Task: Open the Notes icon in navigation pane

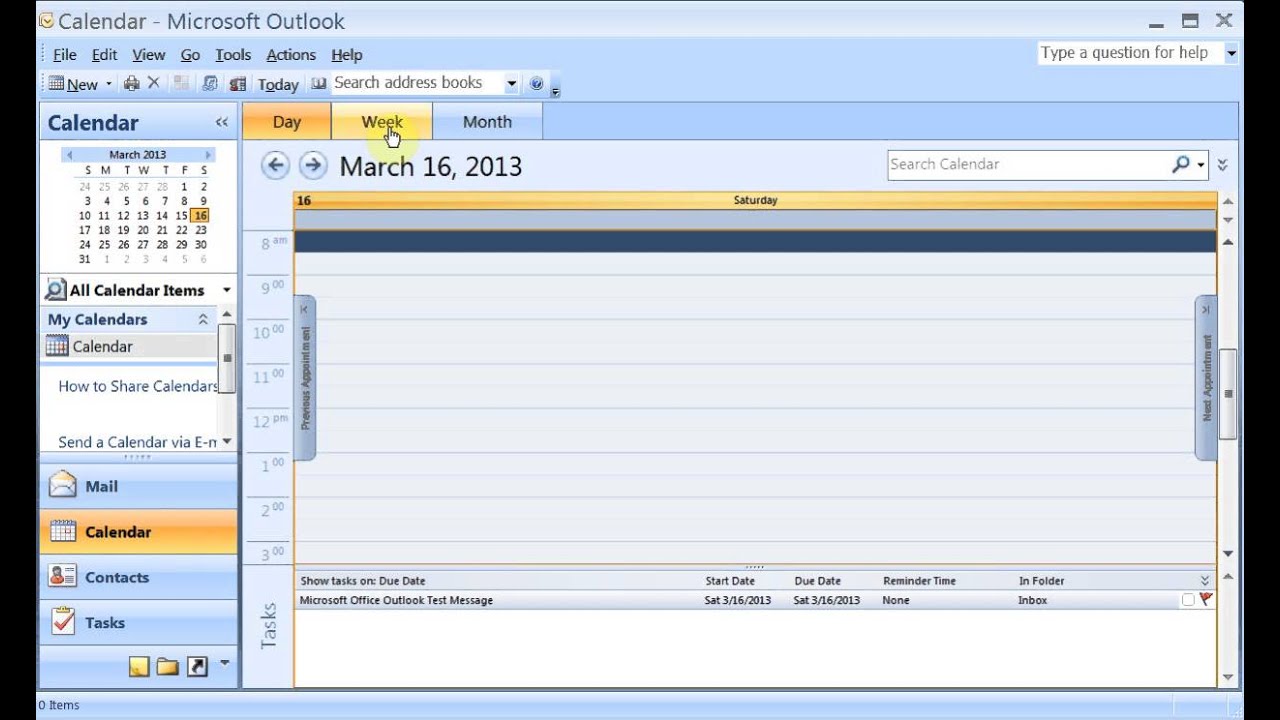Action: [x=139, y=666]
